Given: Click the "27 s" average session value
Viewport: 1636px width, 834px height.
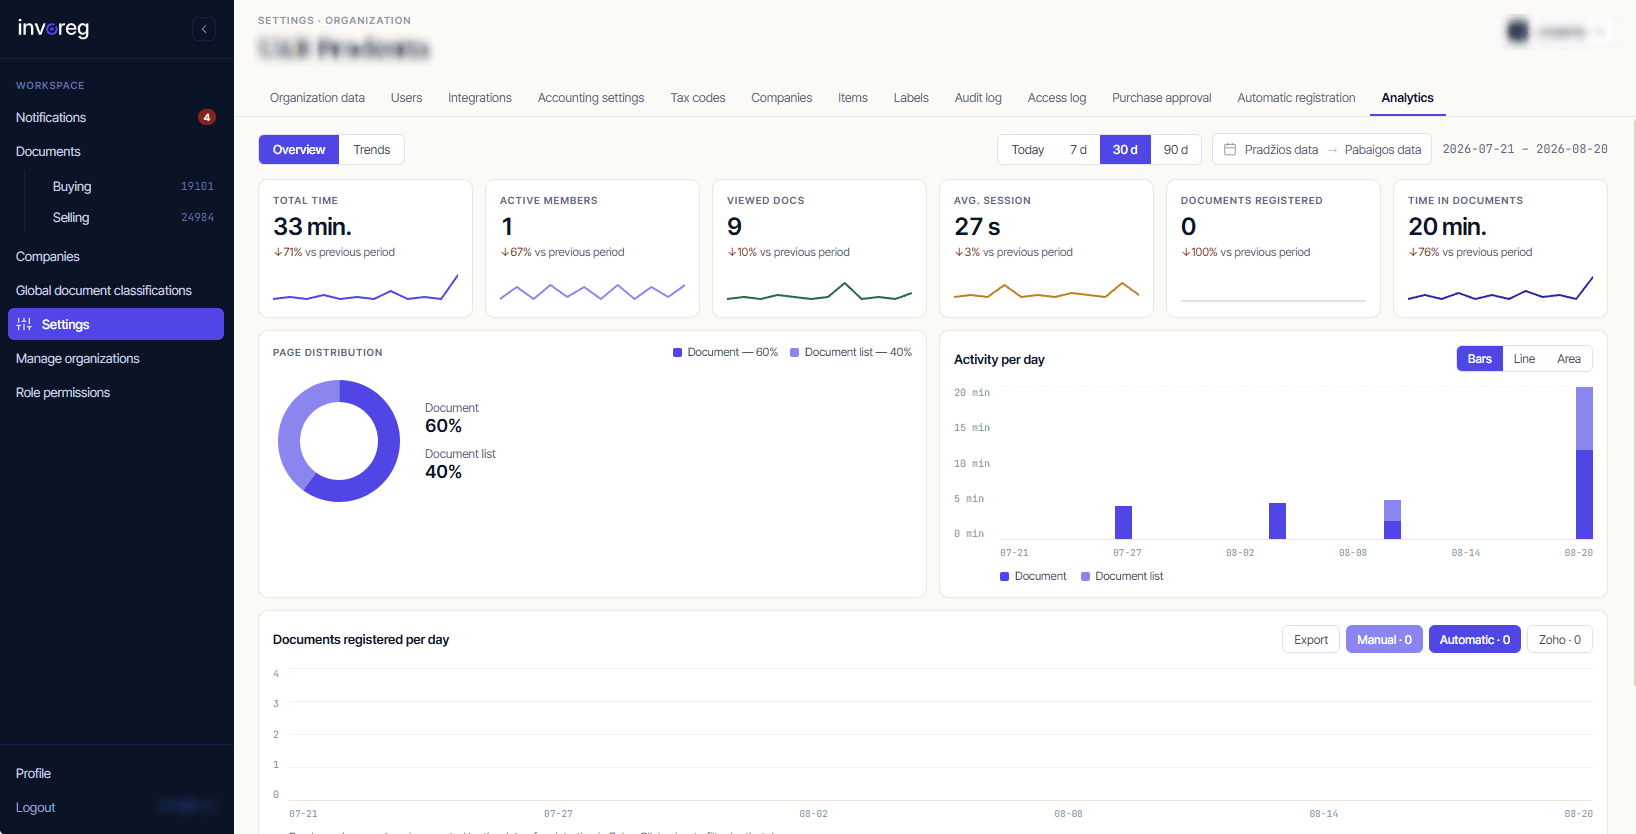Looking at the screenshot, I should click(x=977, y=227).
